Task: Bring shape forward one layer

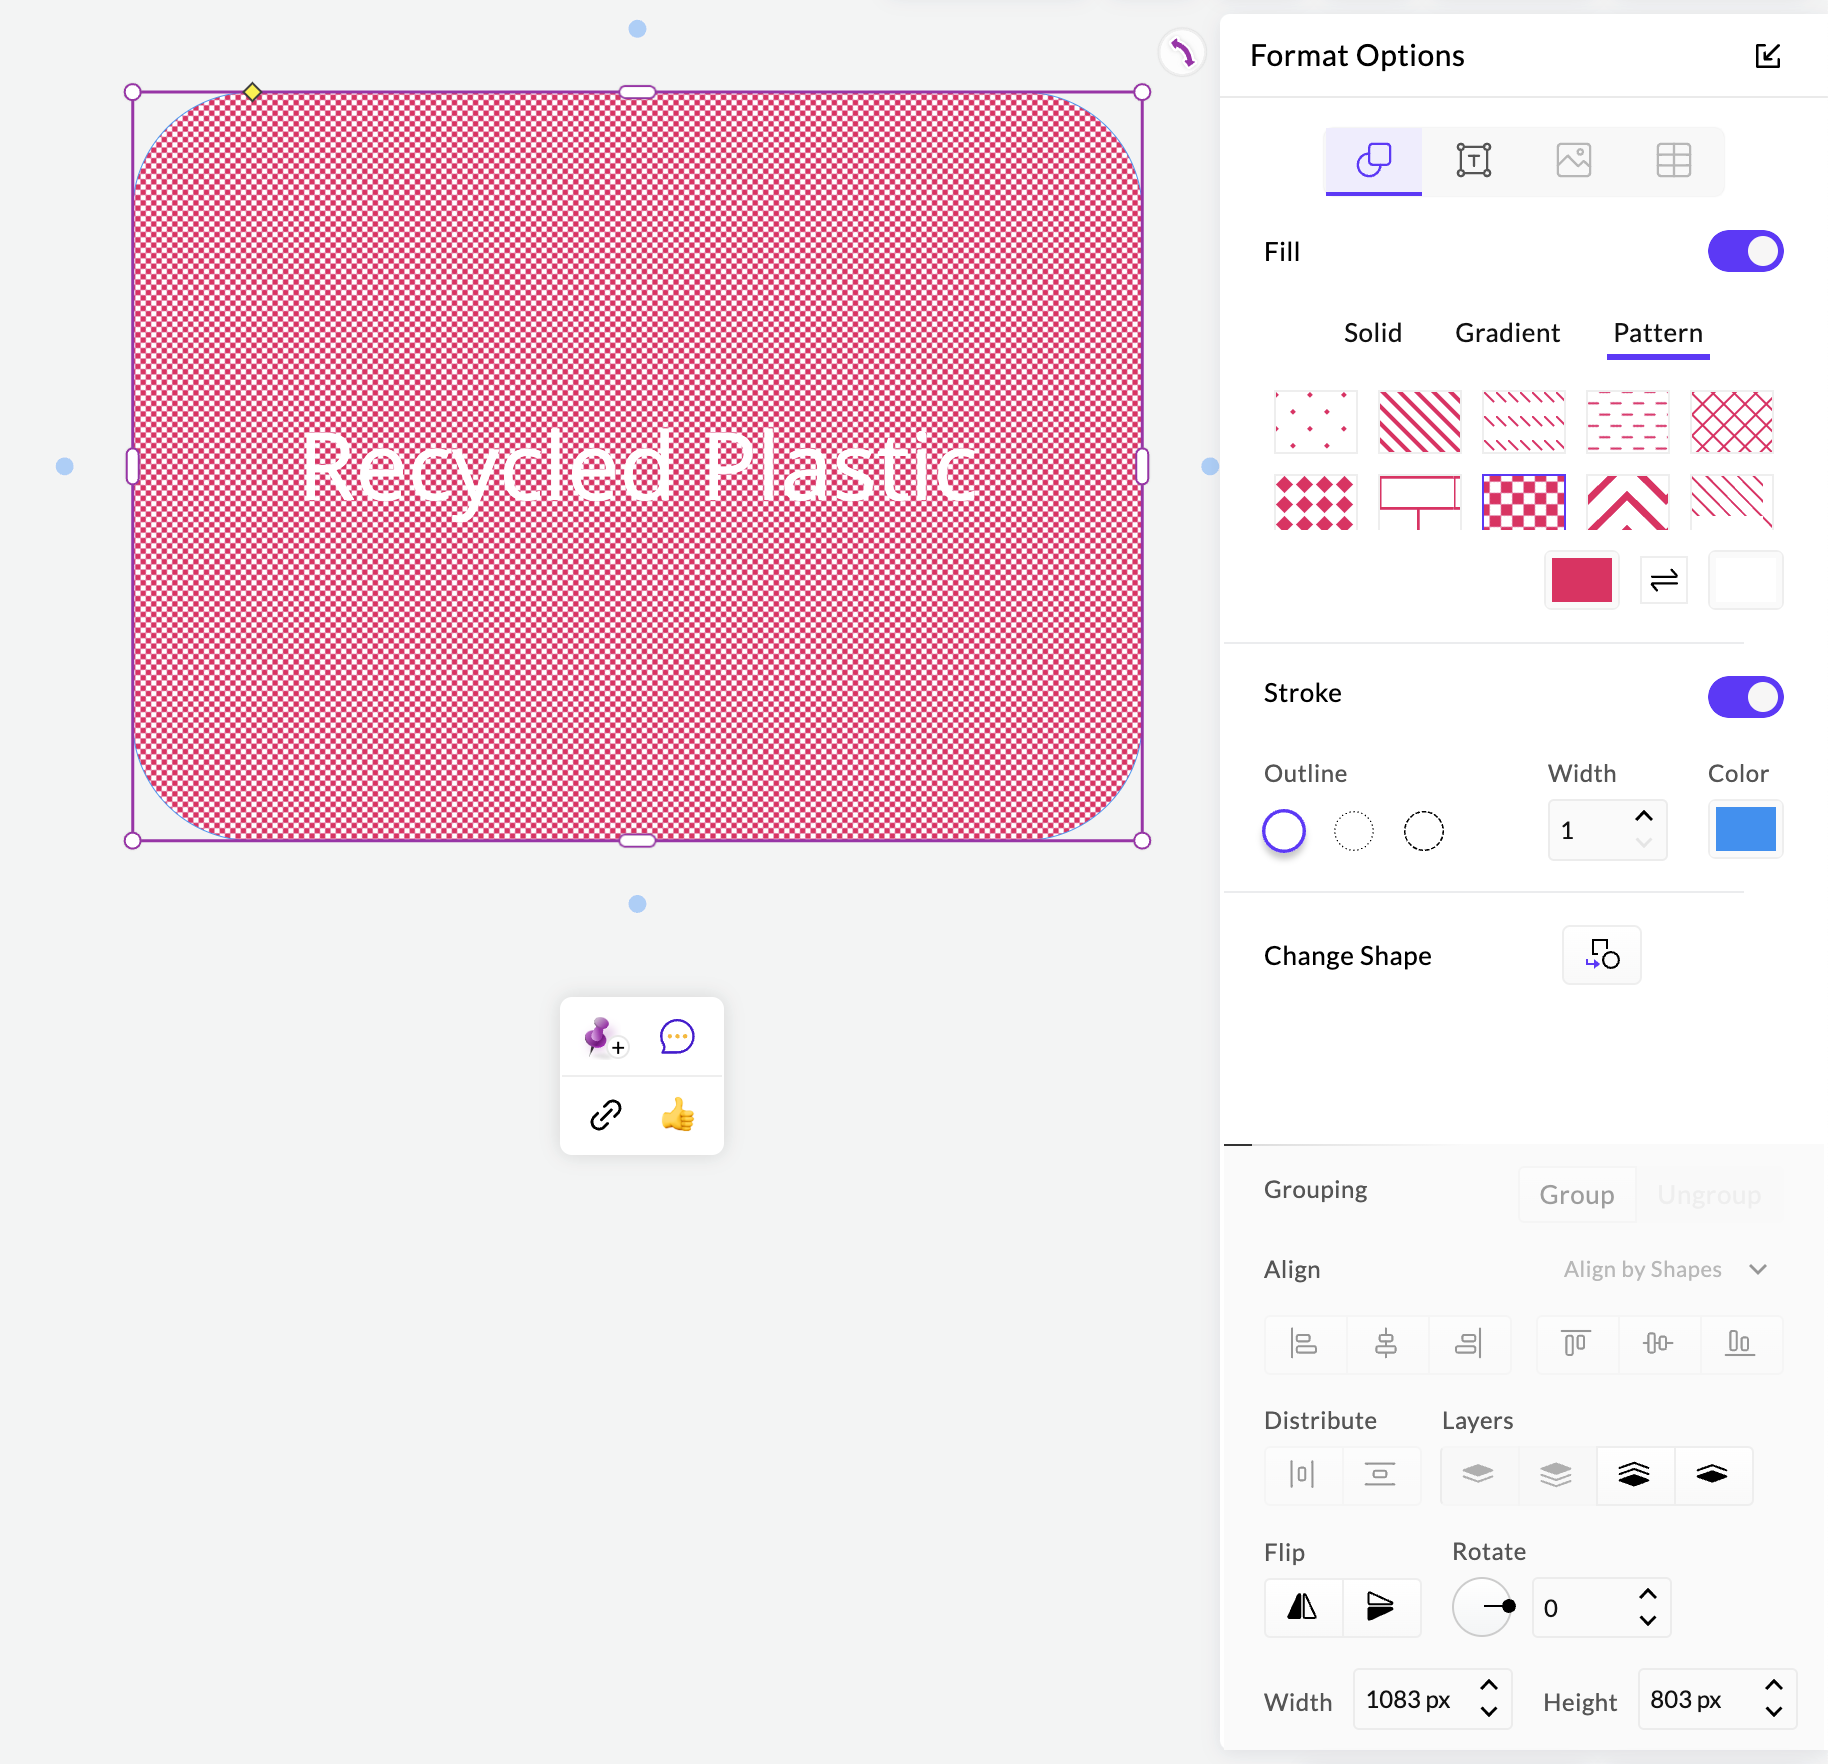Action: [x=1713, y=1475]
